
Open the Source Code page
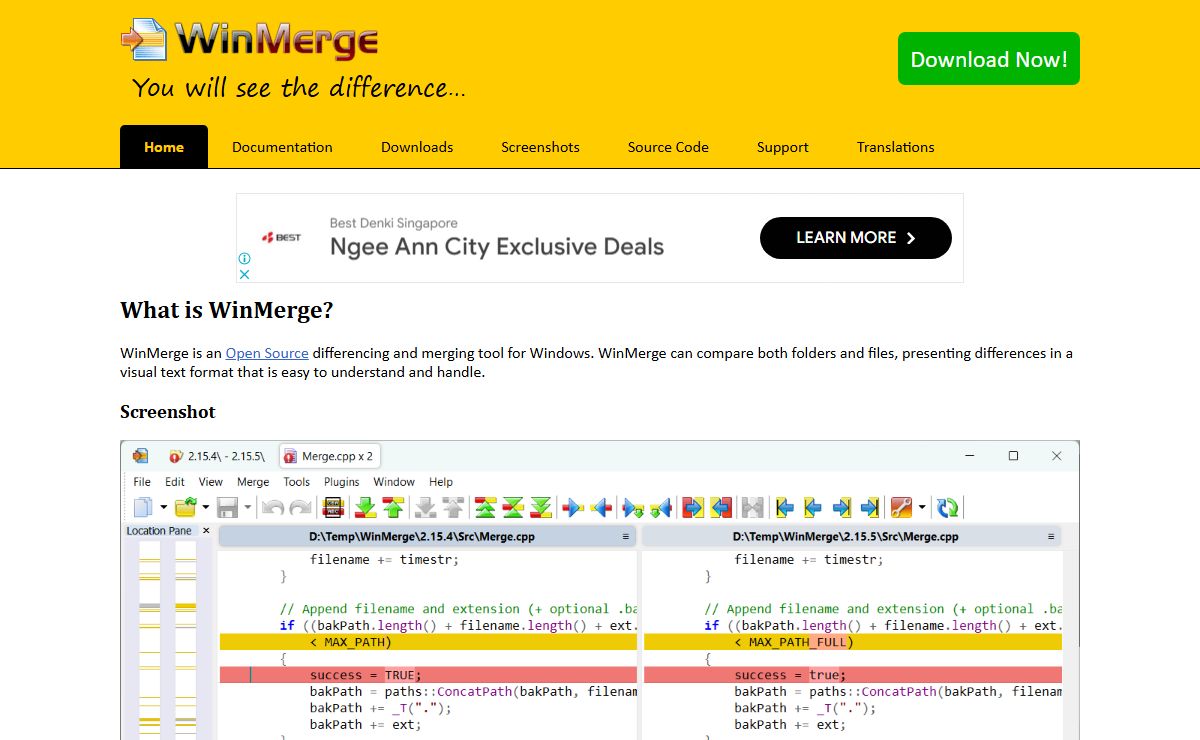(x=668, y=147)
